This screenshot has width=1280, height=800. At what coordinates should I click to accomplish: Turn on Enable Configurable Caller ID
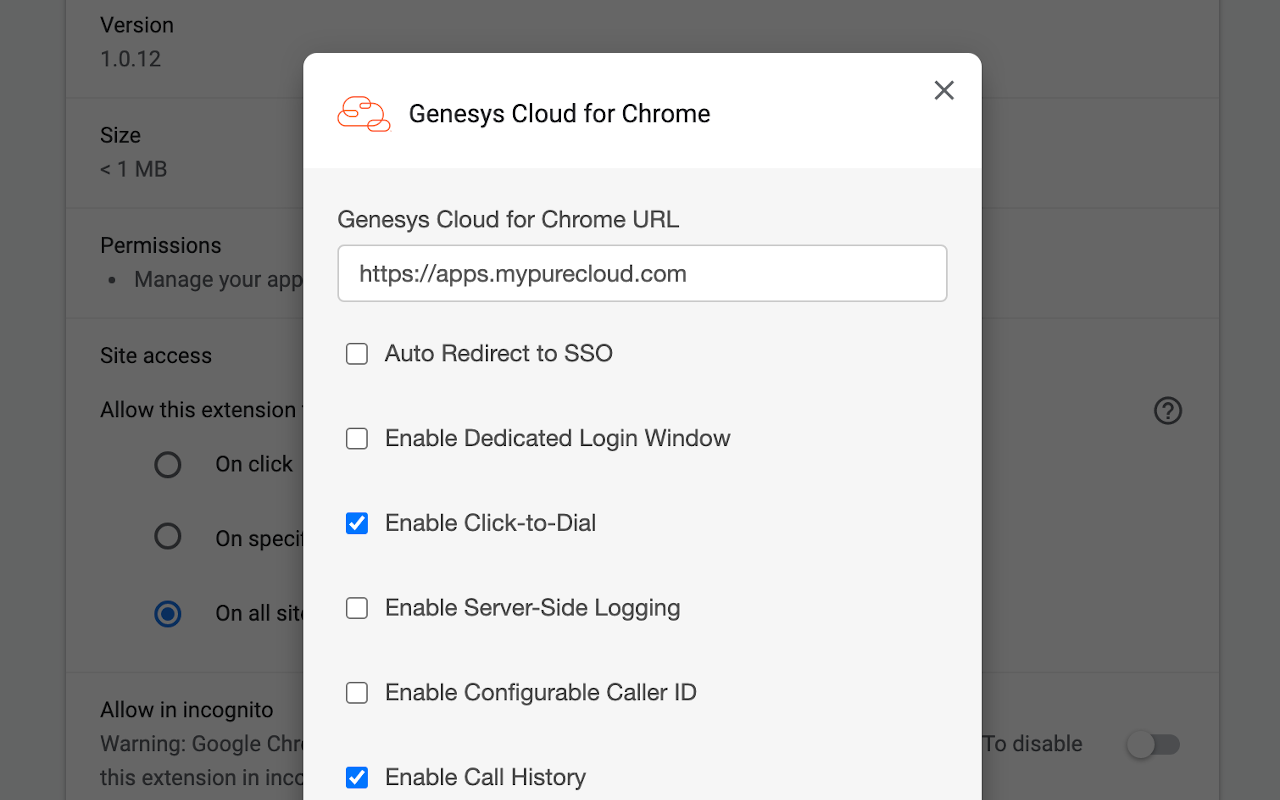[357, 693]
